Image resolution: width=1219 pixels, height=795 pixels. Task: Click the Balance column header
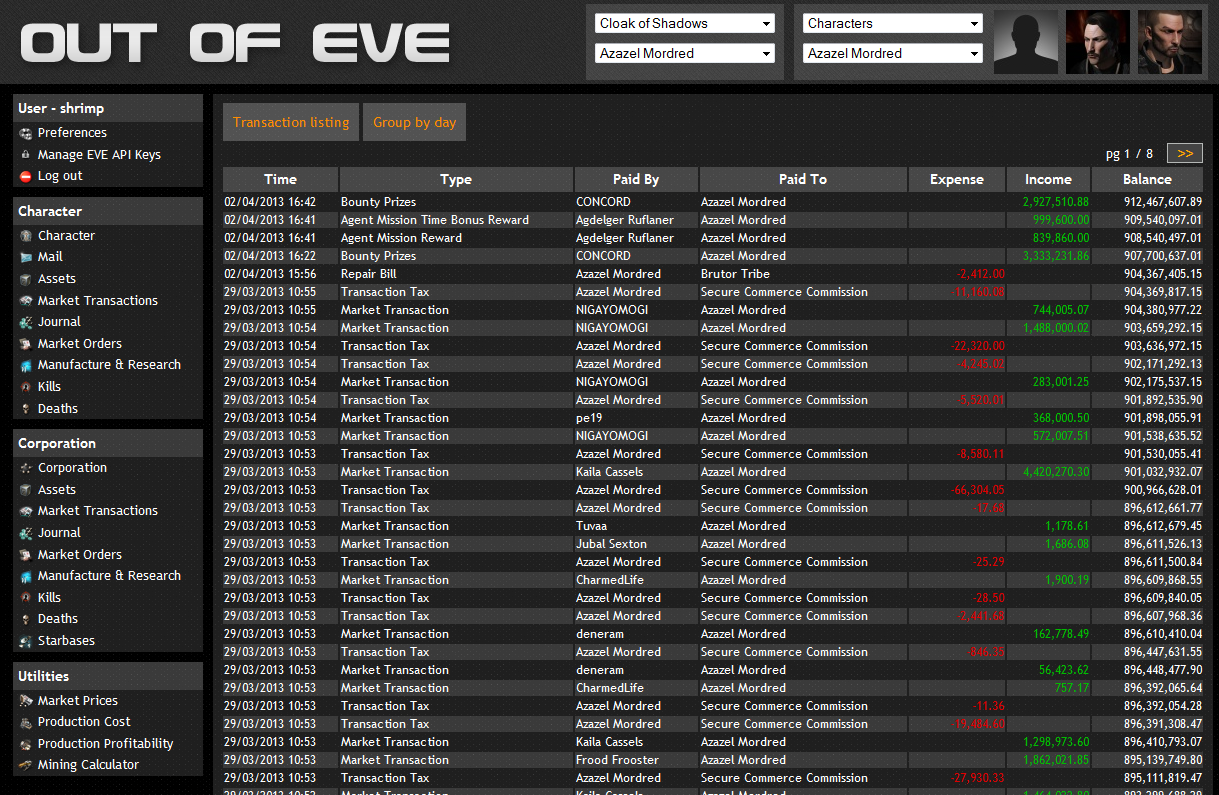1147,180
